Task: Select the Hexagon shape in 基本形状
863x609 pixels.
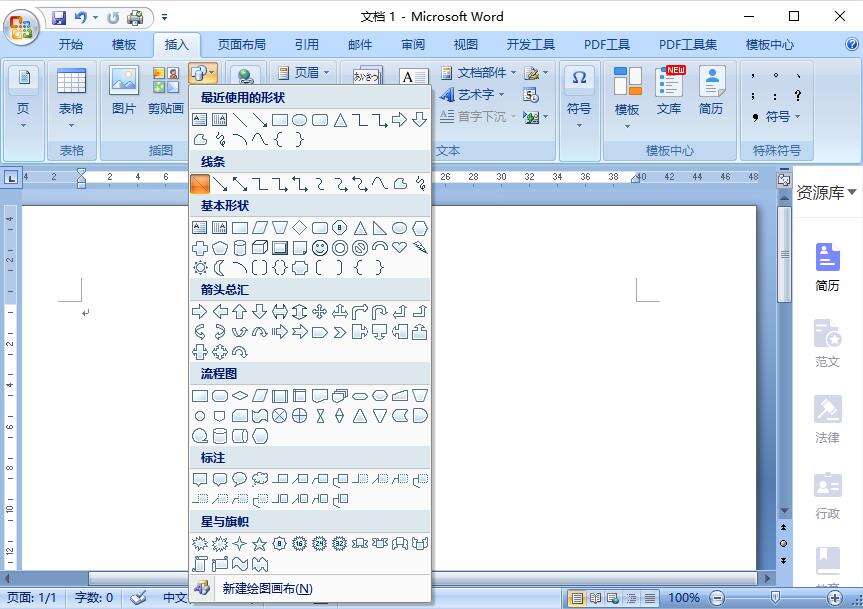Action: 420,228
